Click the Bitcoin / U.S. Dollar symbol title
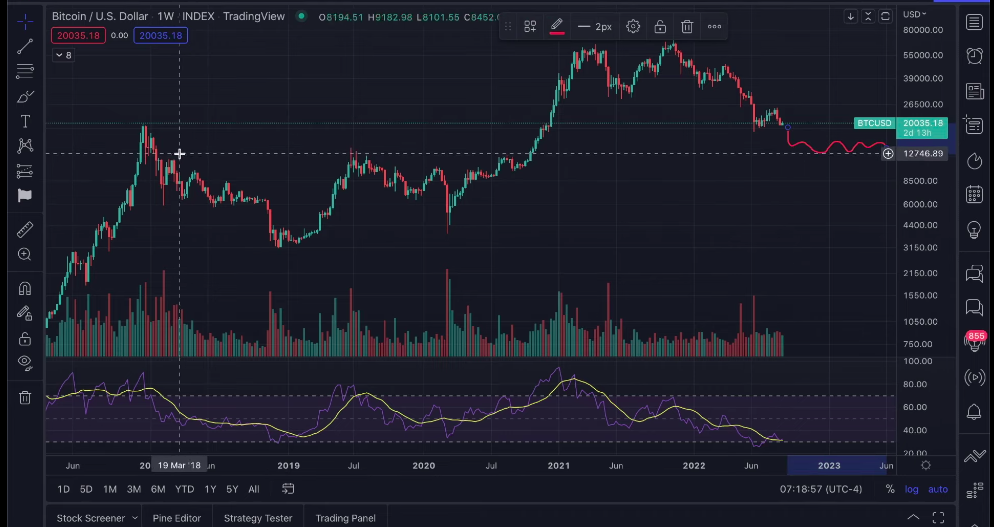Image resolution: width=994 pixels, height=527 pixels. tap(100, 16)
